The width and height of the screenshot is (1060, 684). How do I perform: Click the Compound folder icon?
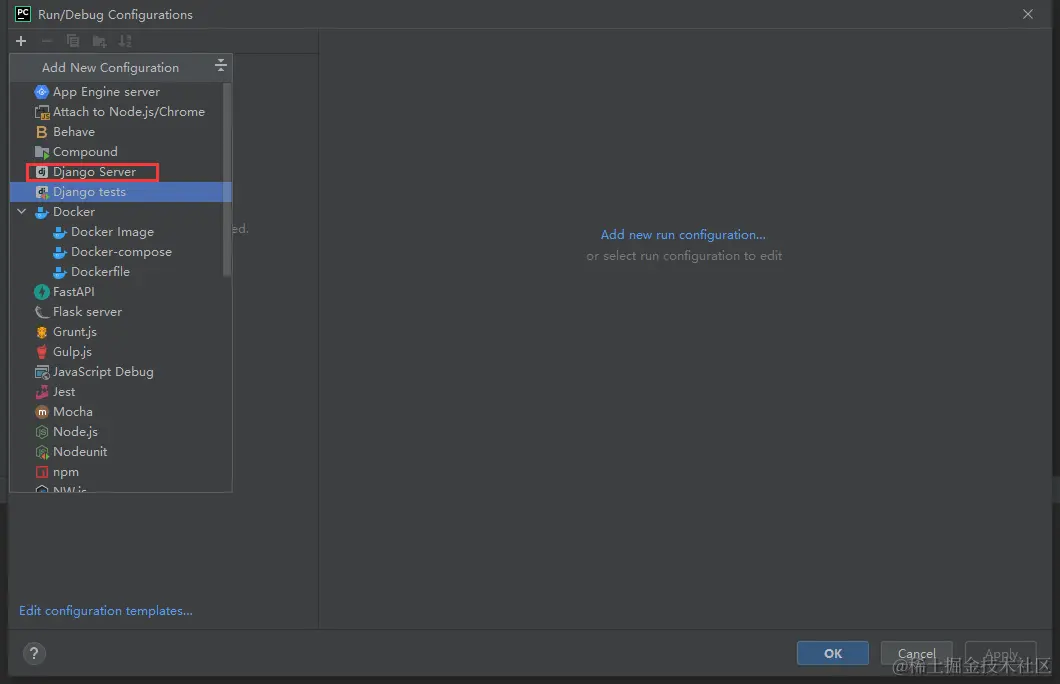coord(41,152)
